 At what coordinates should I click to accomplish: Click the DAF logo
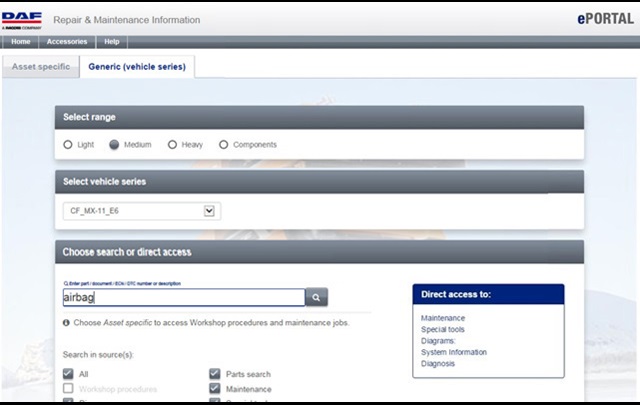21,19
